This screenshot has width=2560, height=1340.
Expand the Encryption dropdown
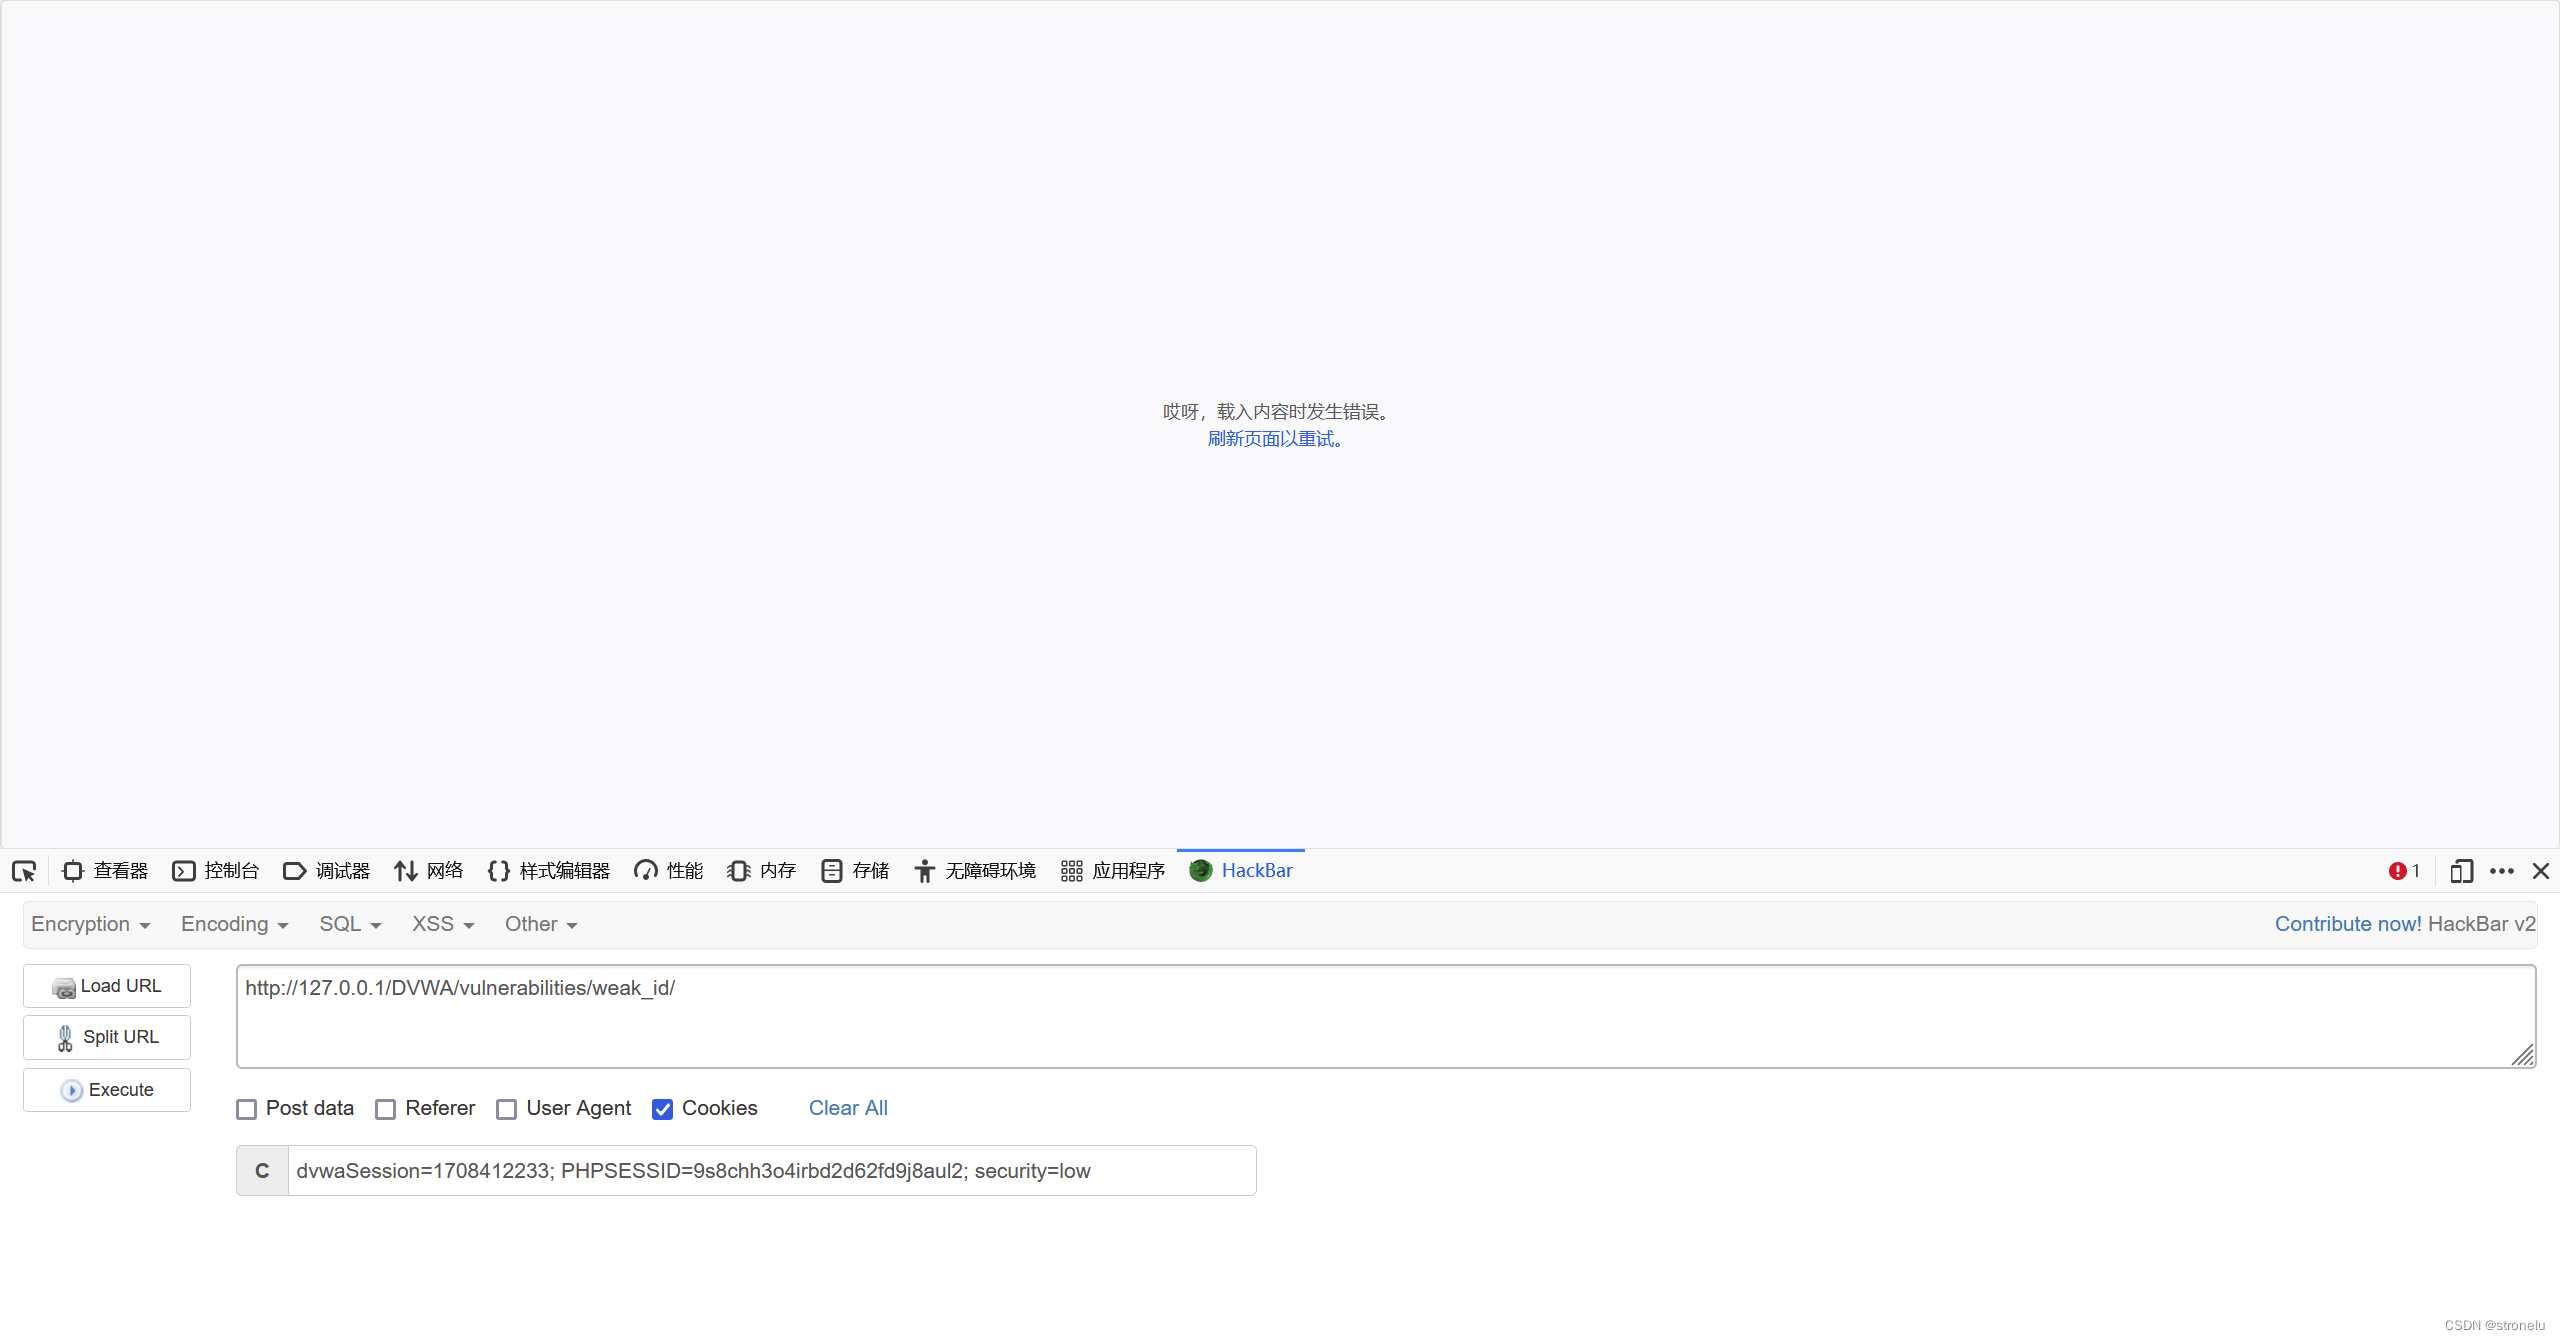point(90,924)
